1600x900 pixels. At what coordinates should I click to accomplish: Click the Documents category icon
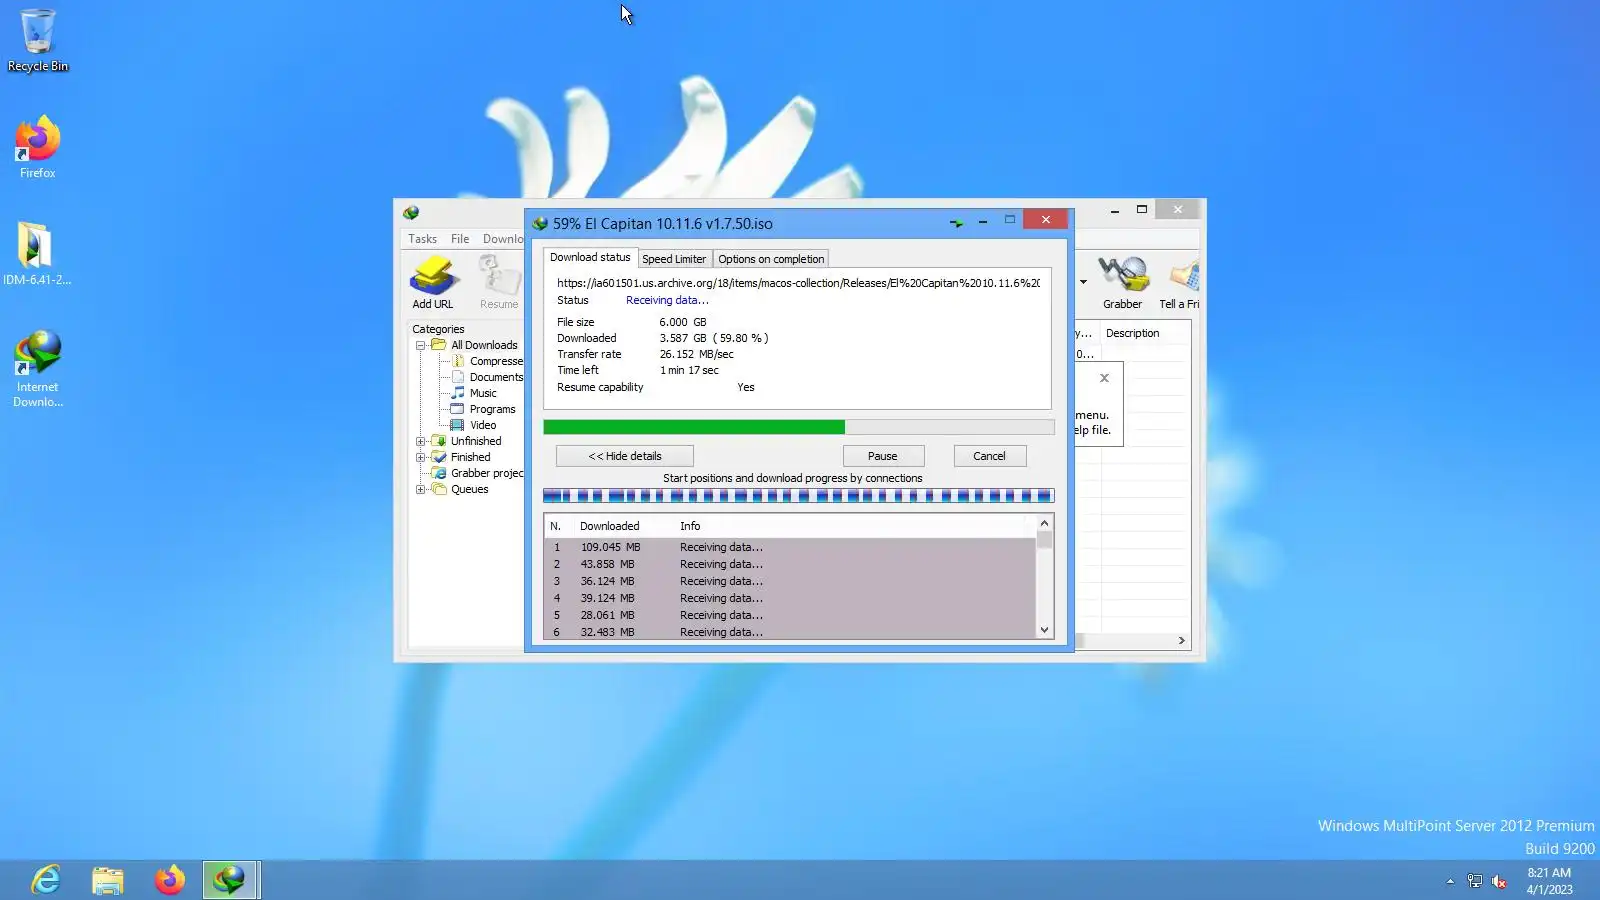click(457, 377)
